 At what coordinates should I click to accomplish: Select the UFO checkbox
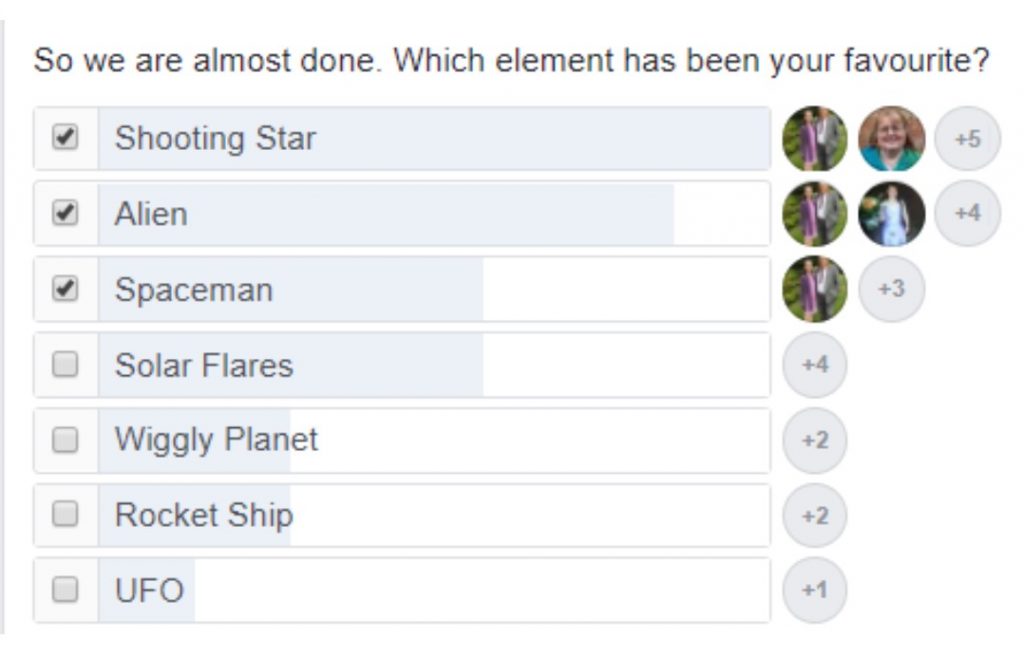[65, 590]
